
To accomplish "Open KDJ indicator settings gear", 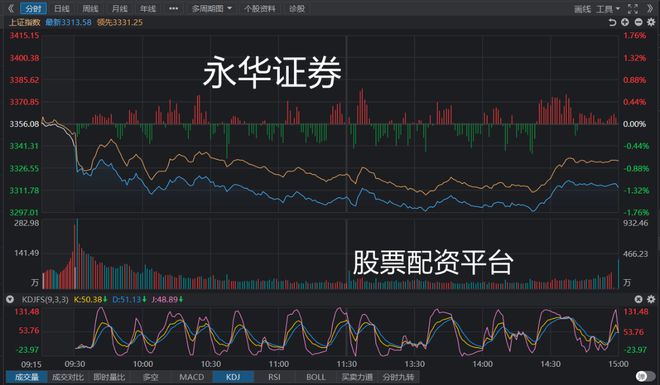I will (651, 299).
